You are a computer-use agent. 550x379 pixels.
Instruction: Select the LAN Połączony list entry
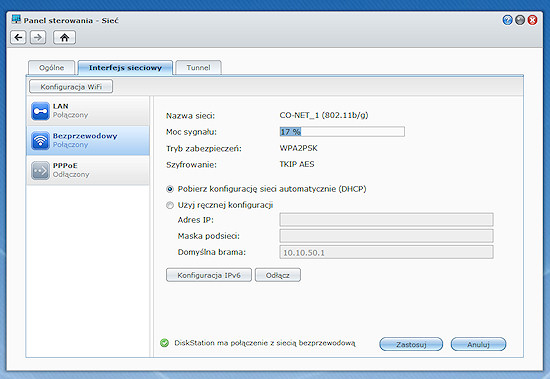(x=88, y=111)
